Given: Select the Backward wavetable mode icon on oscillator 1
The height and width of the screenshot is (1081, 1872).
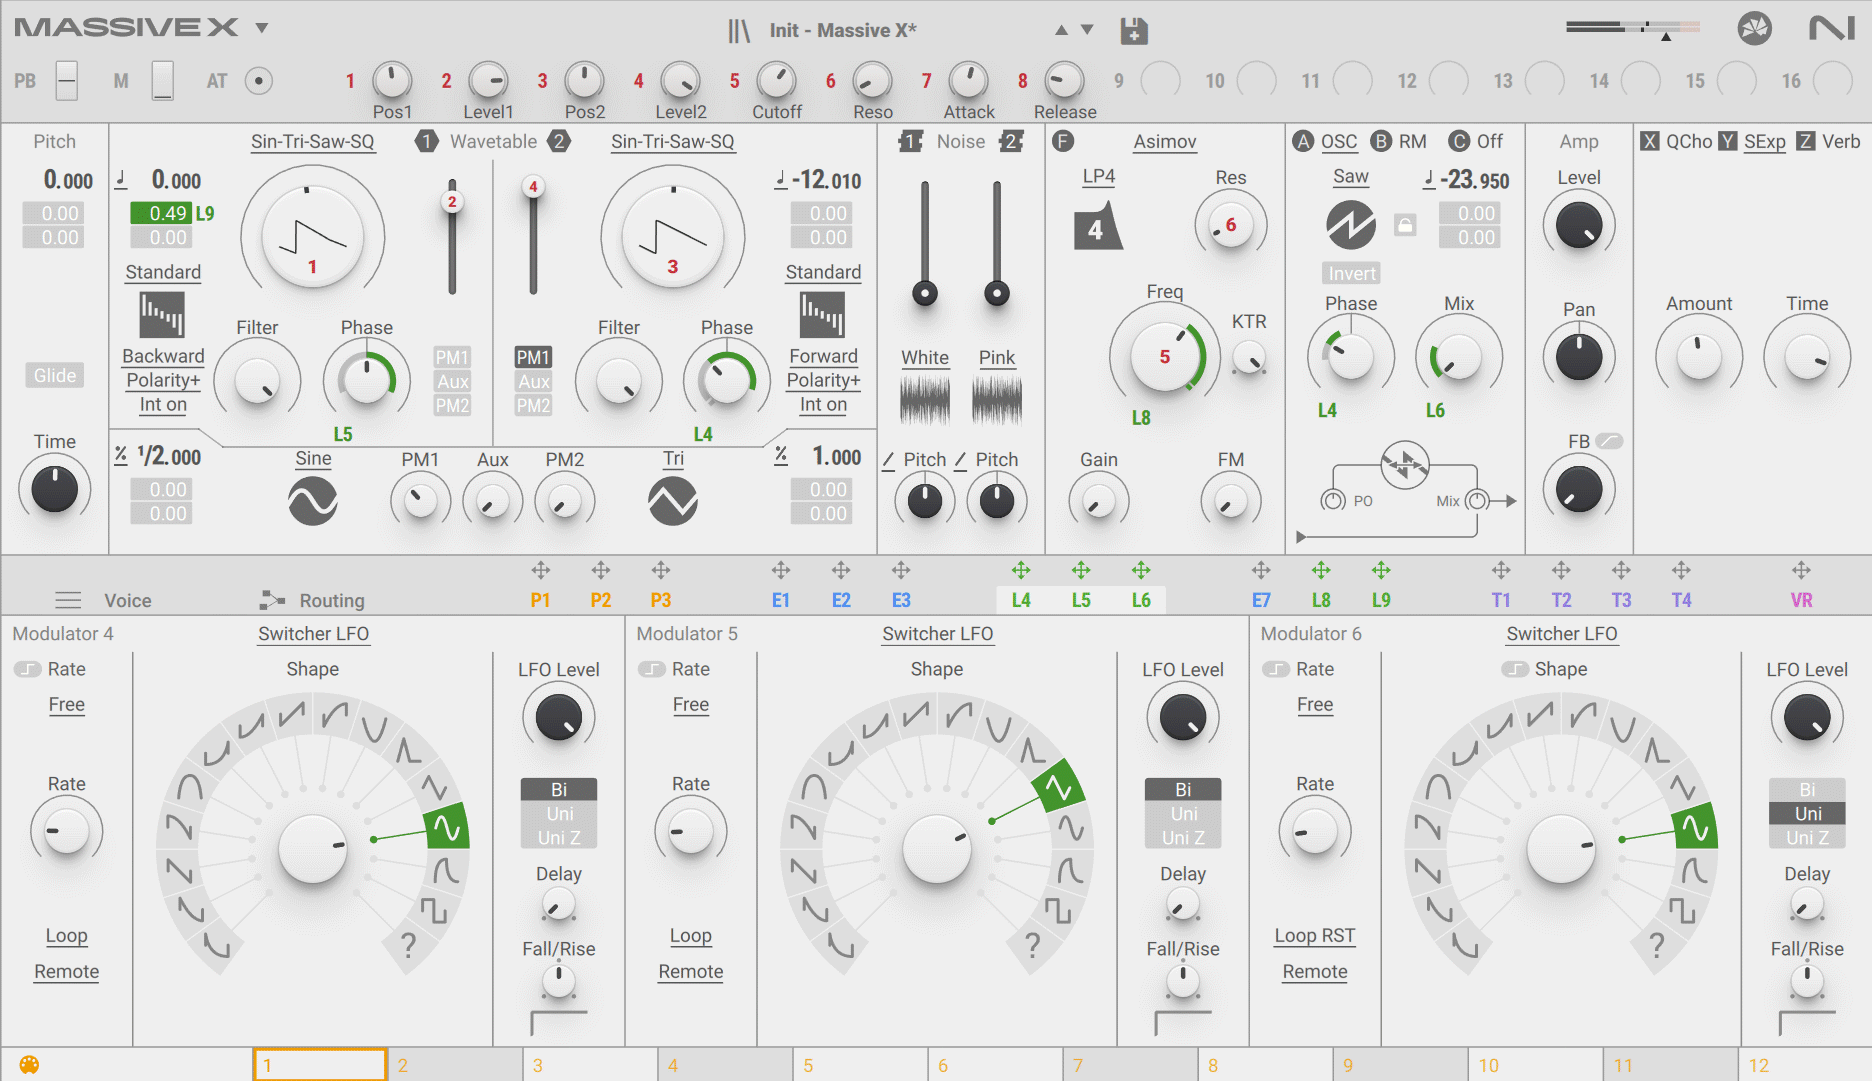Looking at the screenshot, I should pos(162,315).
